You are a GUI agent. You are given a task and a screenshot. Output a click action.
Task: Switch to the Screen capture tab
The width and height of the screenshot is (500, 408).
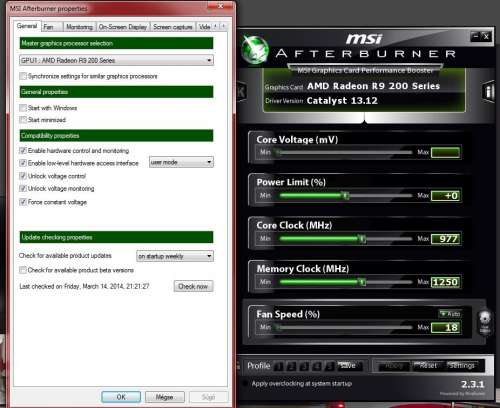tap(173, 27)
